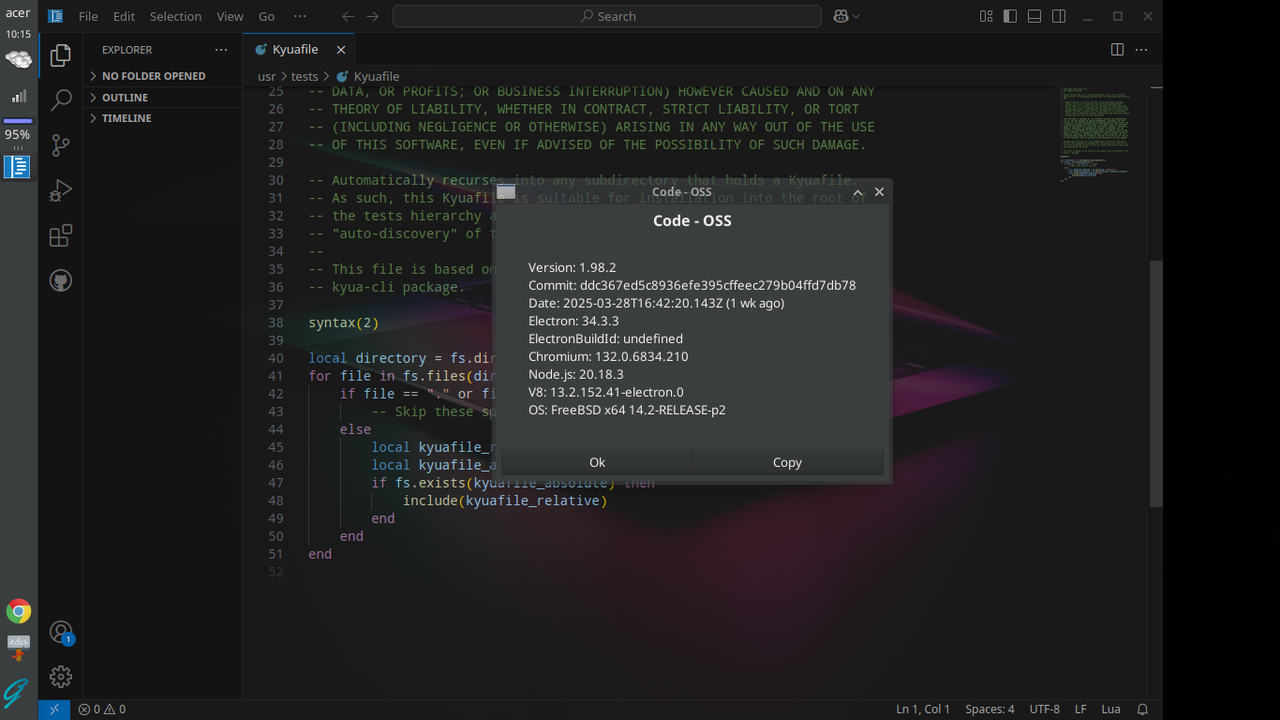Screen dimensions: 1280x720
Task: Open the File menu
Action: tap(88, 16)
